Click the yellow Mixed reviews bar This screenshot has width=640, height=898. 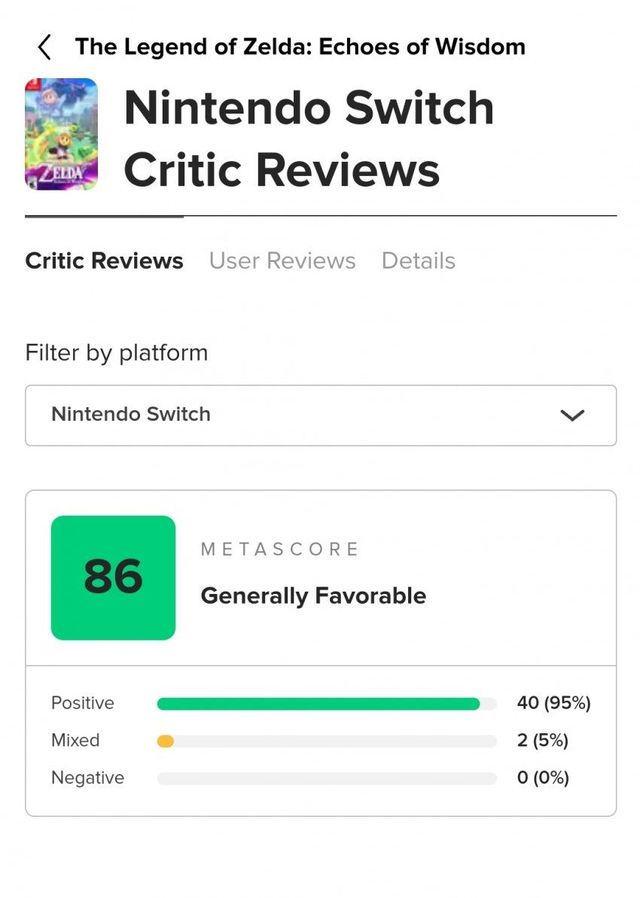(166, 741)
